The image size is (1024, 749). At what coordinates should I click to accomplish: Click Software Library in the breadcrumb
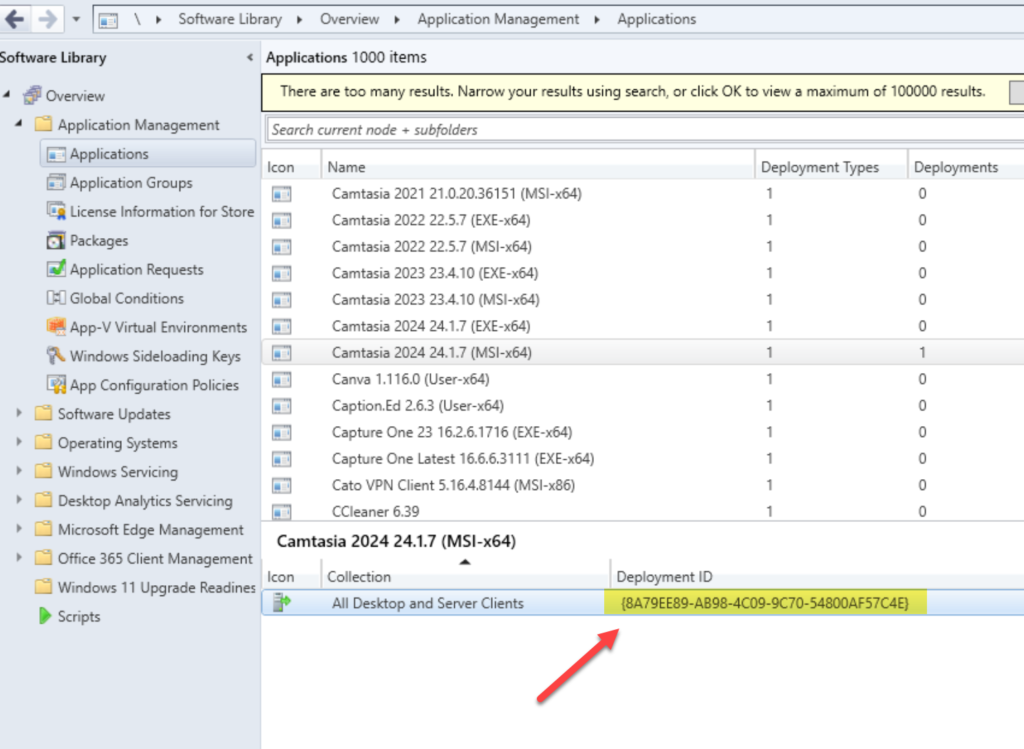coord(230,20)
